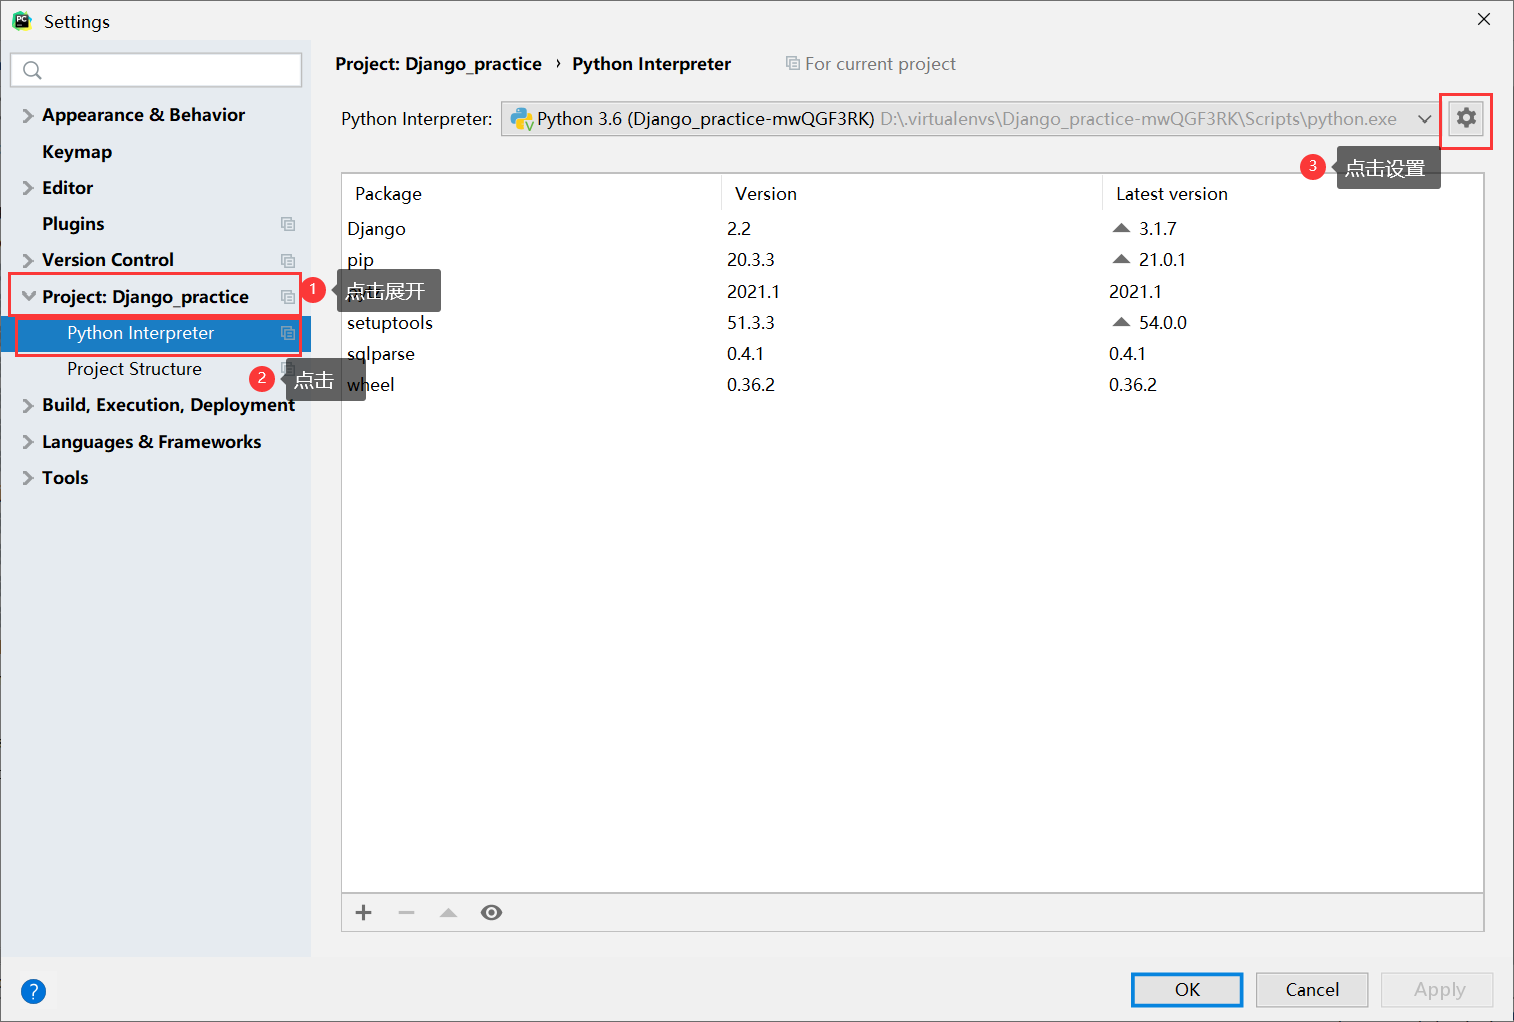Select the wheel package row
Image resolution: width=1514 pixels, height=1022 pixels.
tap(912, 385)
